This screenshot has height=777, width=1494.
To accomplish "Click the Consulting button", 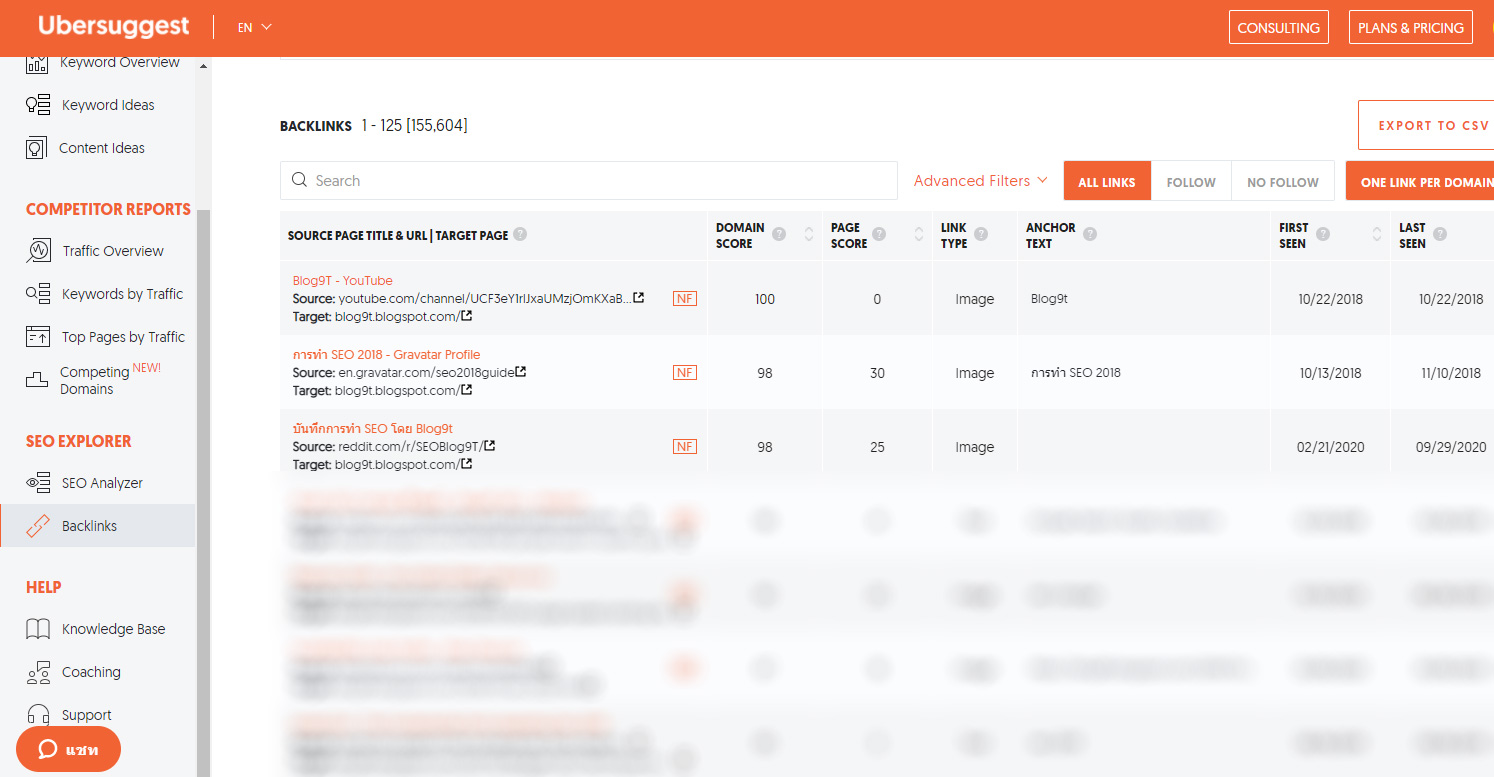I will point(1279,28).
